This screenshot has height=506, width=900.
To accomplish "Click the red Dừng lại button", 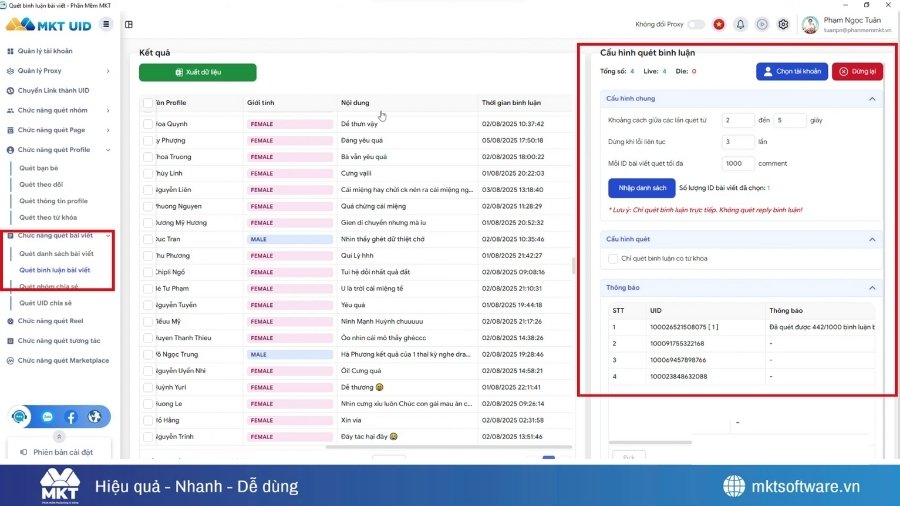I will (858, 71).
